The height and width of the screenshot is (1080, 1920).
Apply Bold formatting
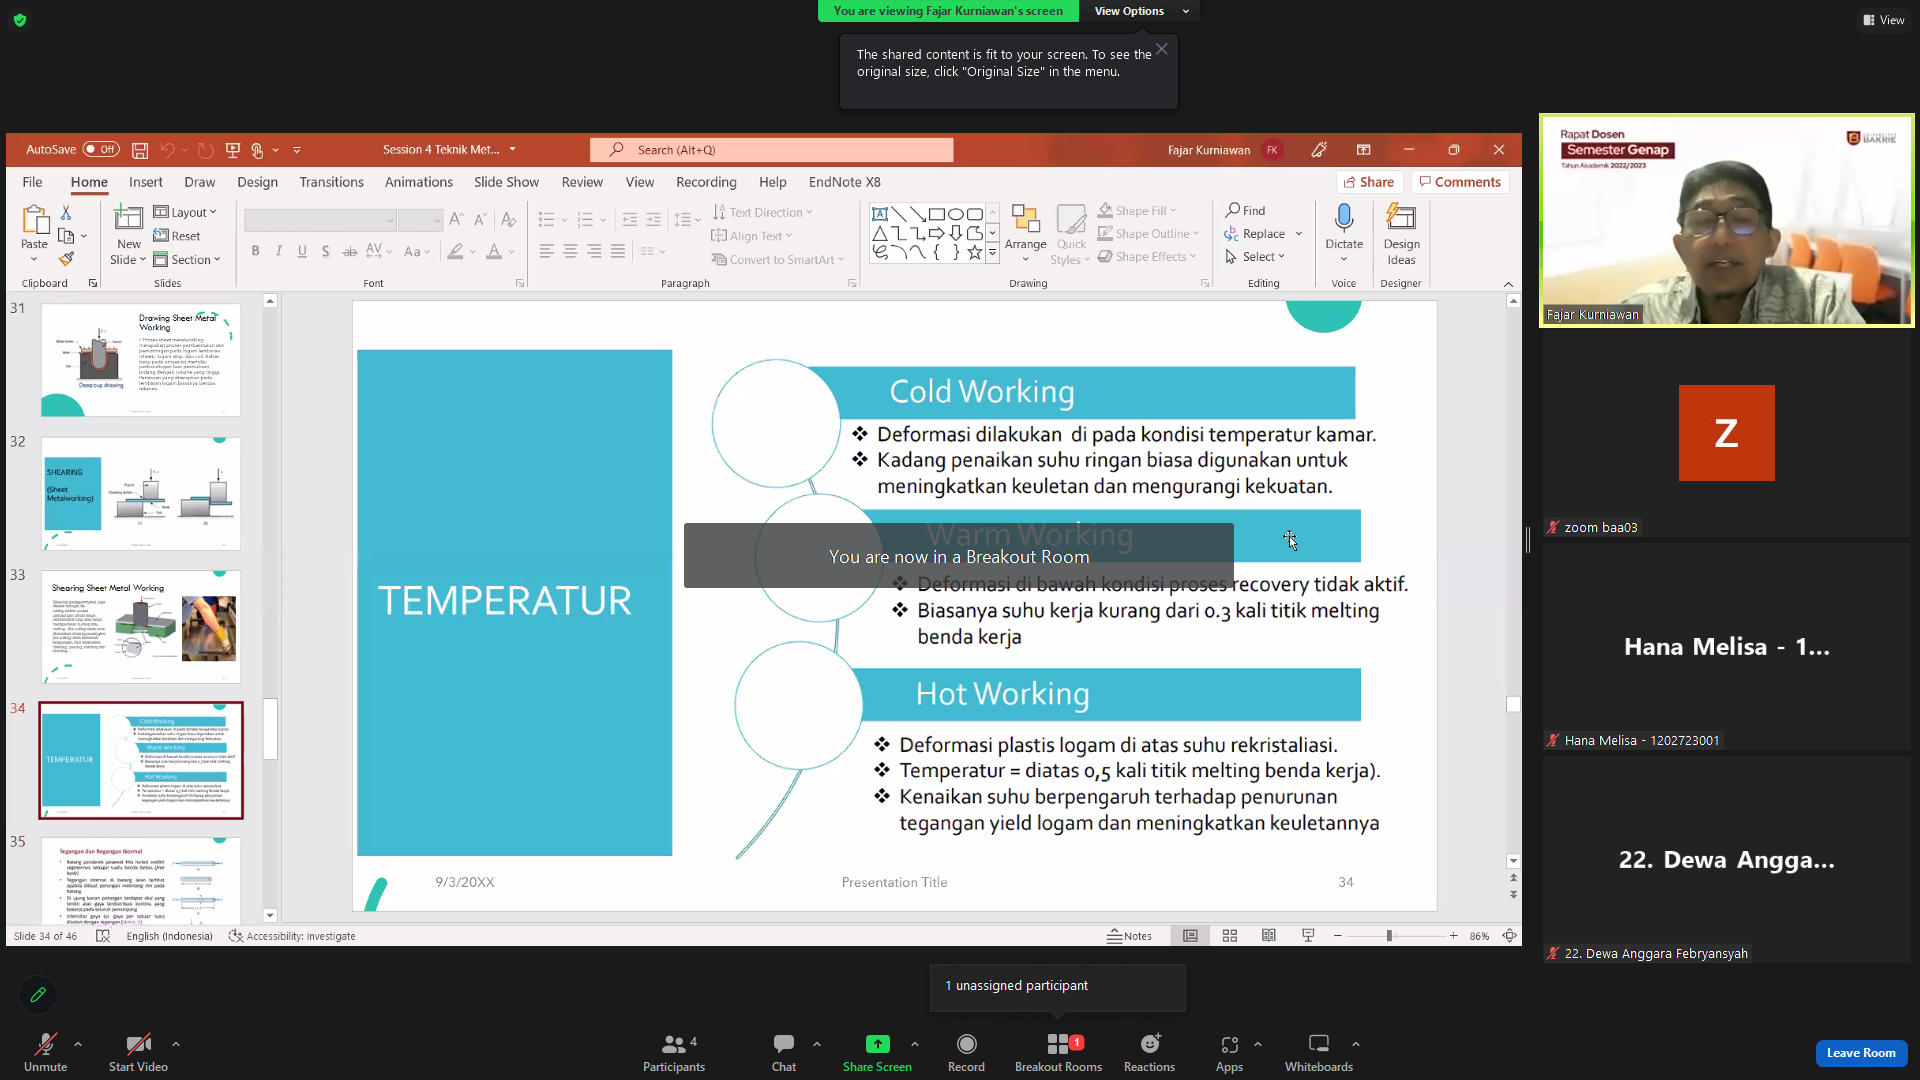point(255,251)
